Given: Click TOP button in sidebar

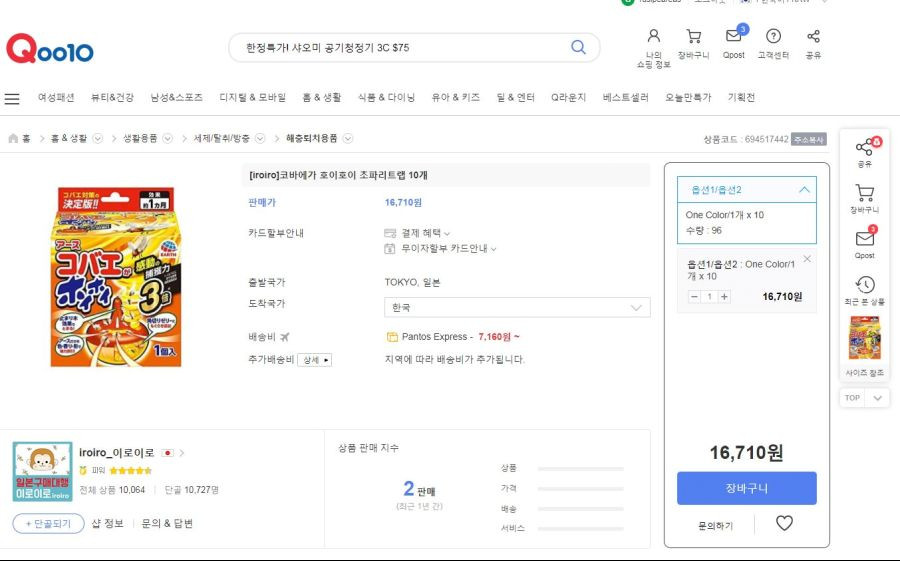Looking at the screenshot, I should (852, 398).
